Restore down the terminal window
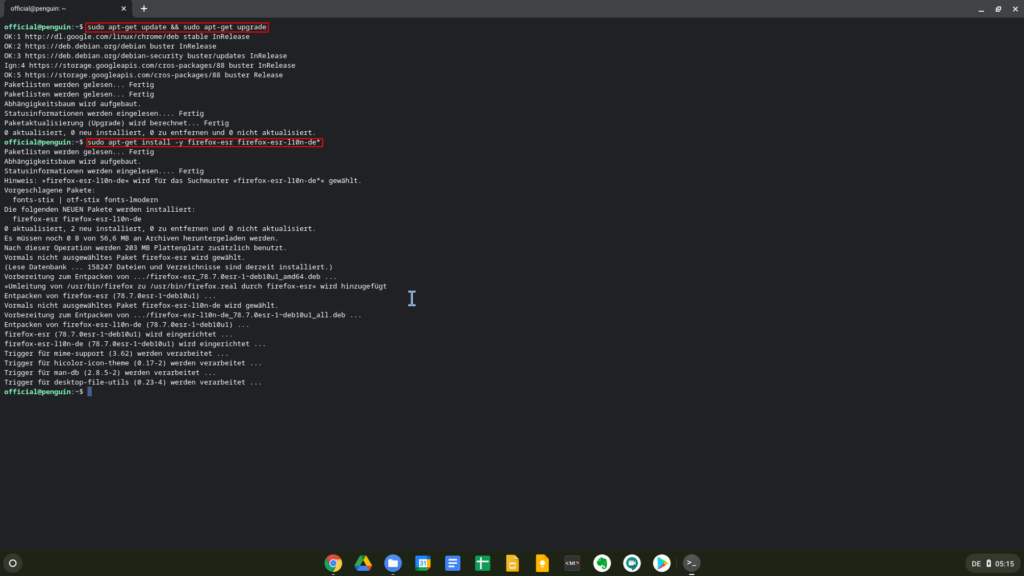Image resolution: width=1024 pixels, height=576 pixels. click(998, 9)
